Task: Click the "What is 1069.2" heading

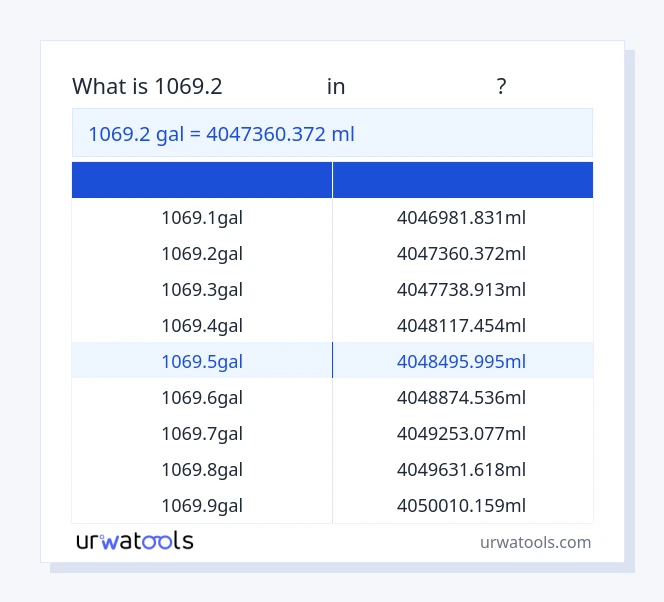Action: pos(147,86)
